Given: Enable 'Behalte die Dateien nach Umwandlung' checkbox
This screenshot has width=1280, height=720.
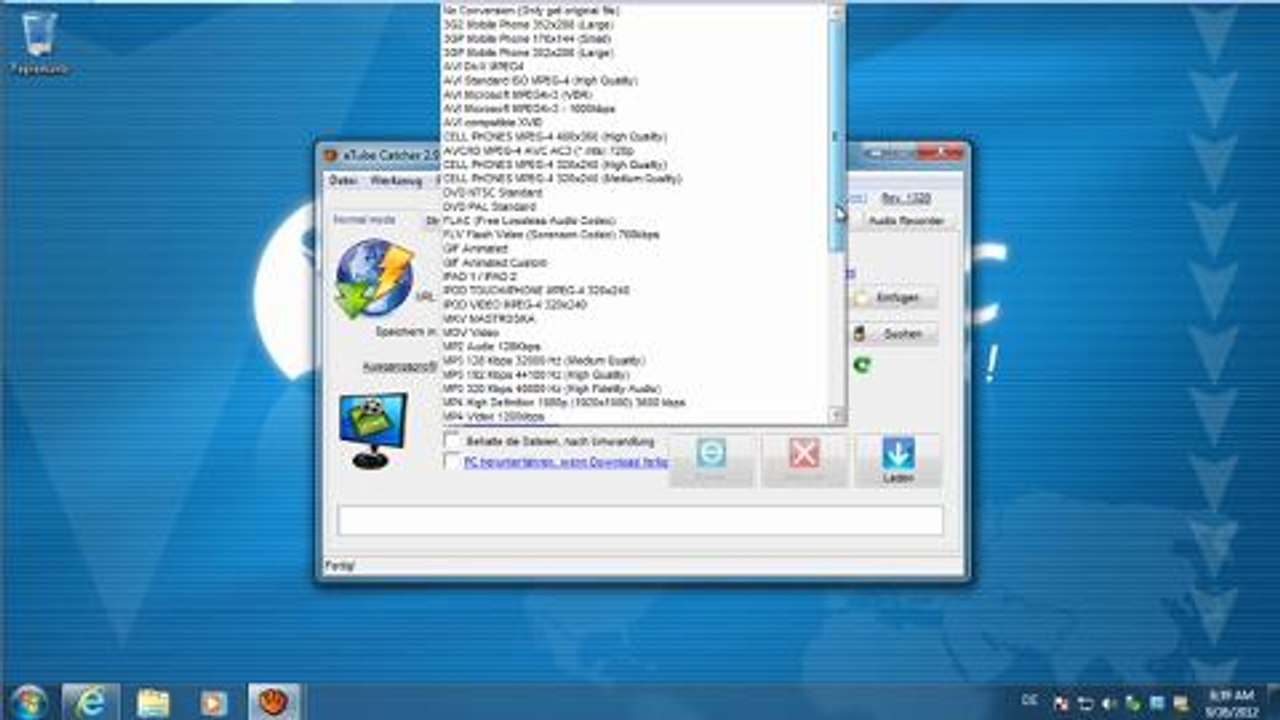Looking at the screenshot, I should tap(452, 441).
